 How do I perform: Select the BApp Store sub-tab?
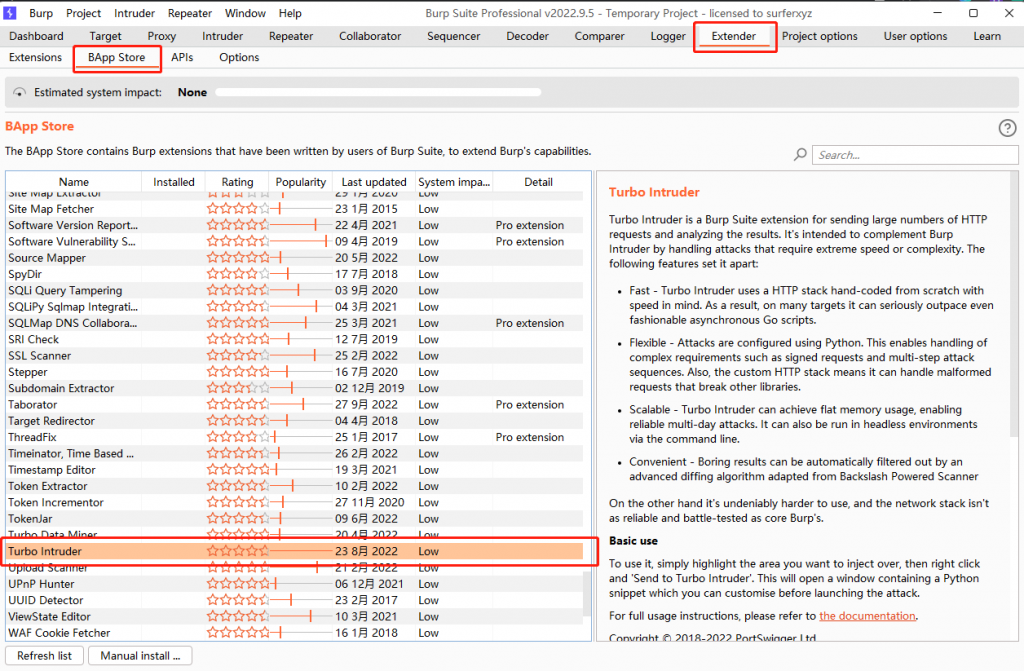point(117,58)
